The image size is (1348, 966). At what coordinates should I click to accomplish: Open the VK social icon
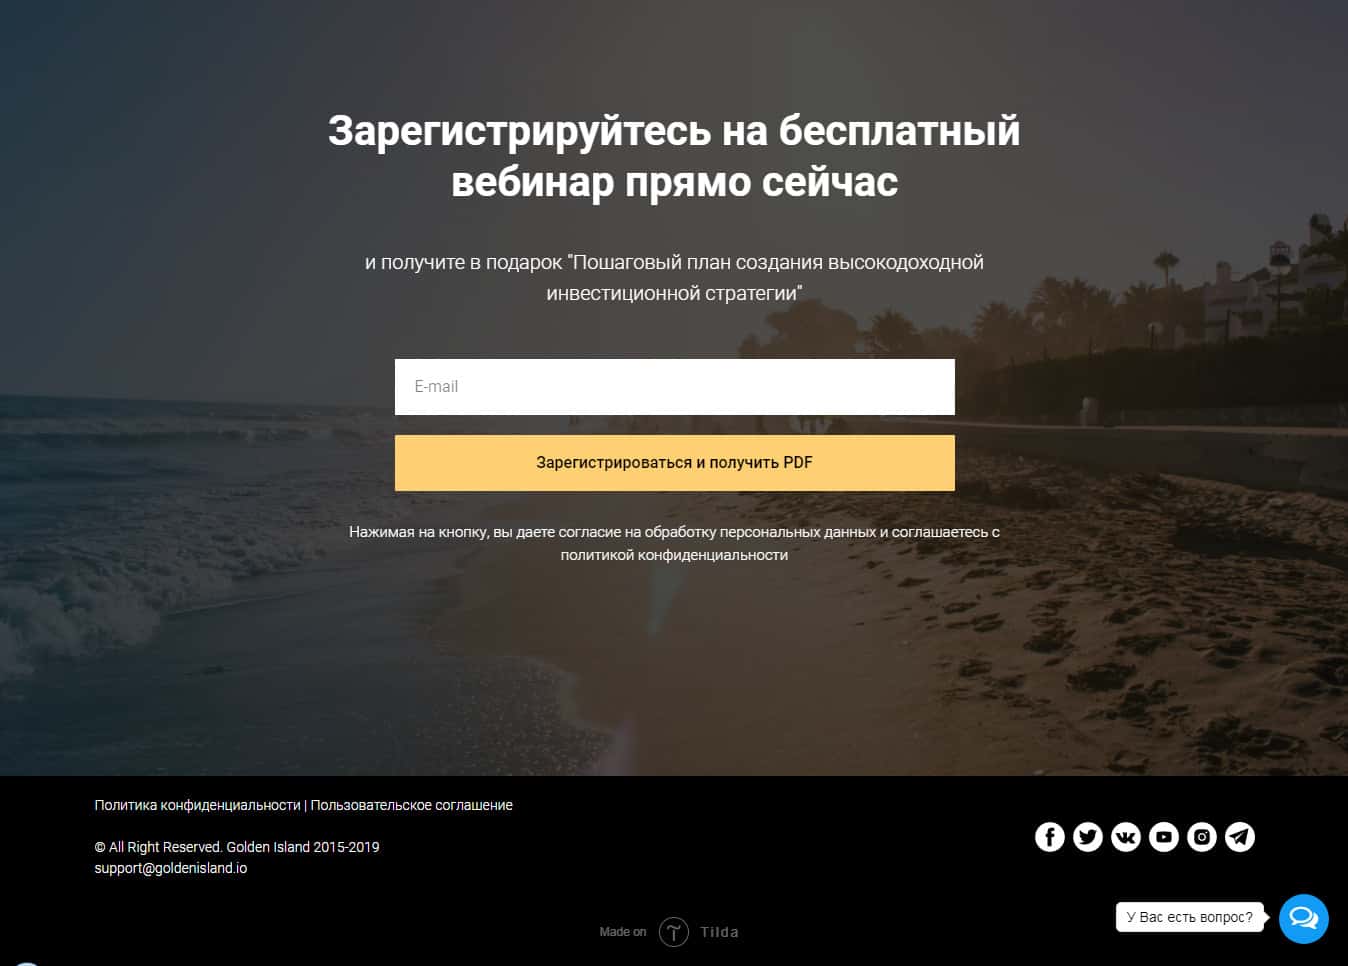click(x=1125, y=837)
